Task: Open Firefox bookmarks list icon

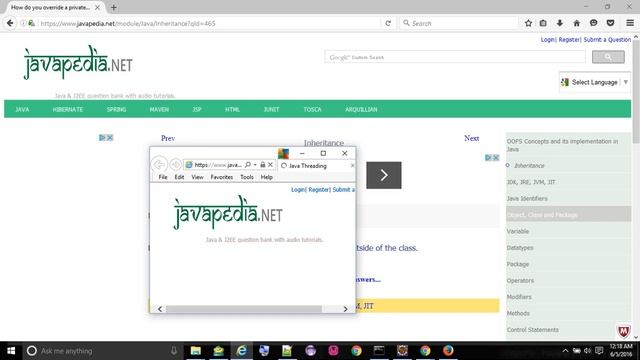Action: click(x=543, y=23)
